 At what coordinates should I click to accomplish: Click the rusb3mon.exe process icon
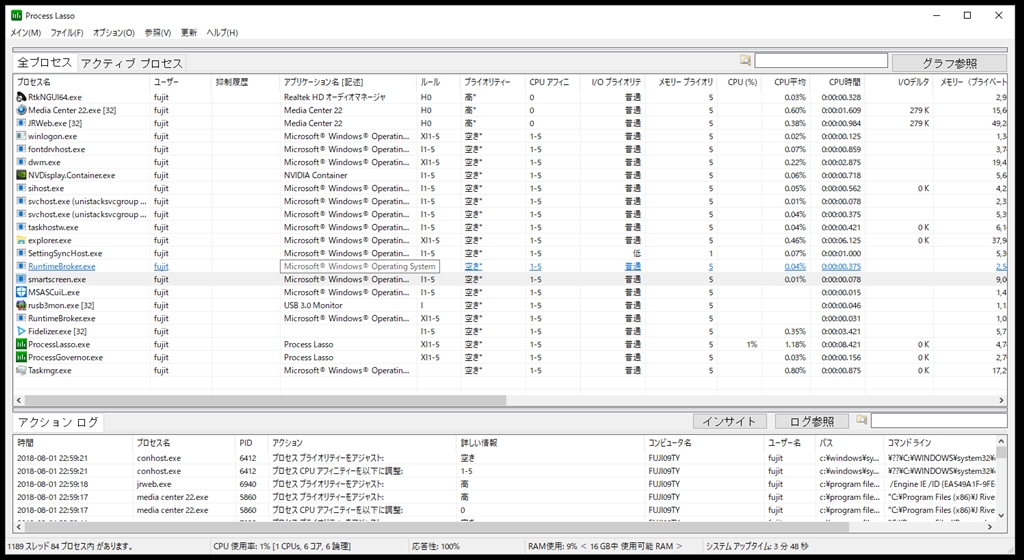pyautogui.click(x=21, y=305)
